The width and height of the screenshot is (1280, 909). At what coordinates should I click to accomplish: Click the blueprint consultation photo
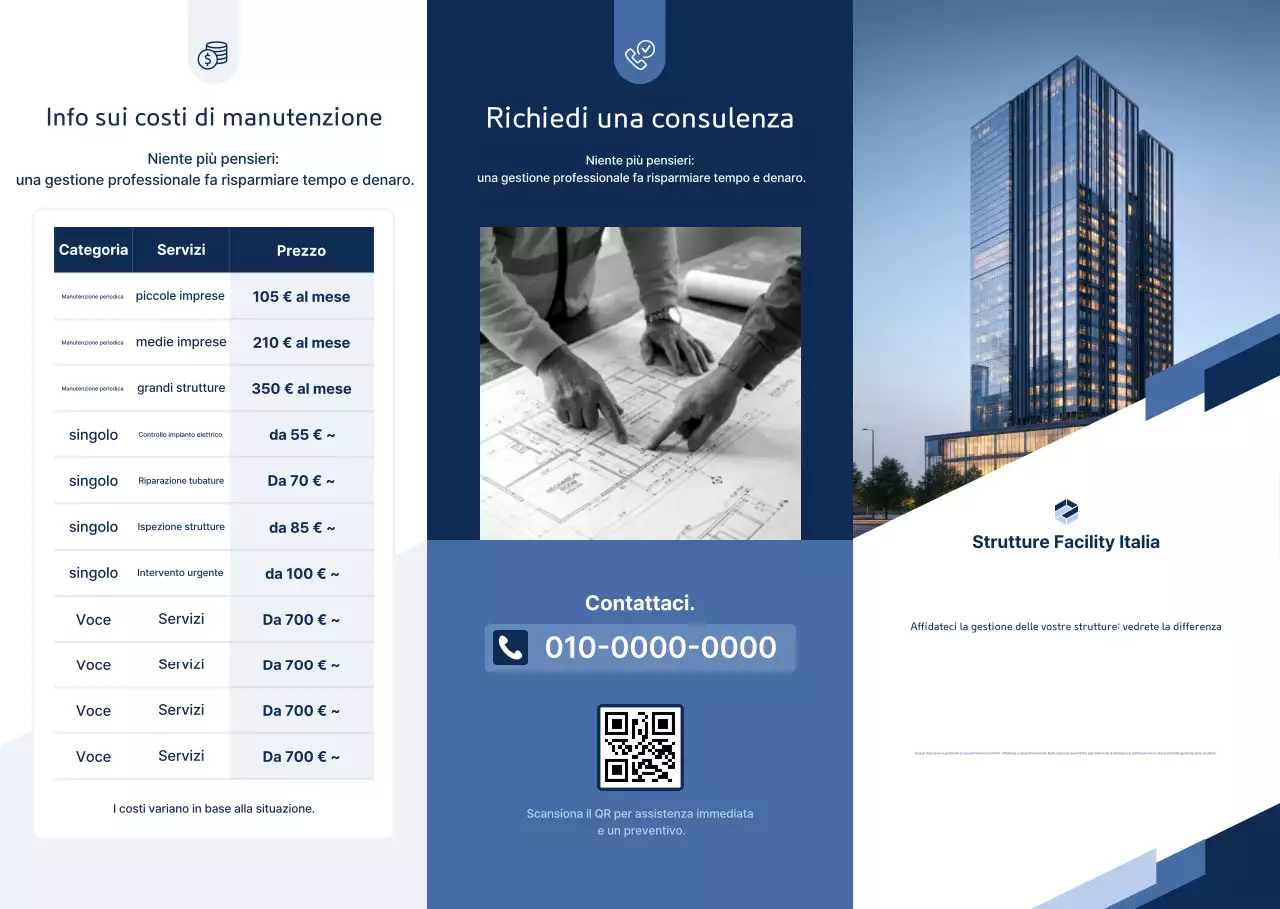point(640,383)
